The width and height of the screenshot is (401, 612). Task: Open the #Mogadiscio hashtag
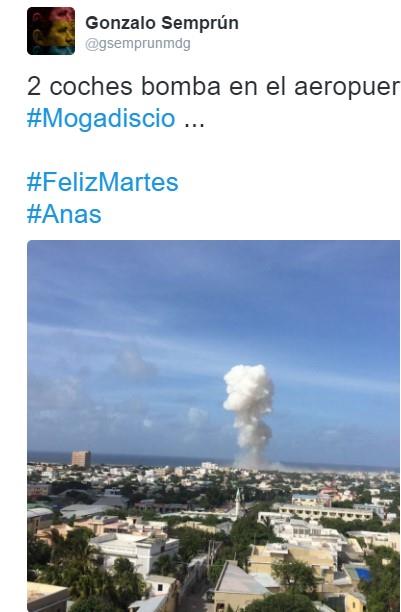click(x=101, y=118)
